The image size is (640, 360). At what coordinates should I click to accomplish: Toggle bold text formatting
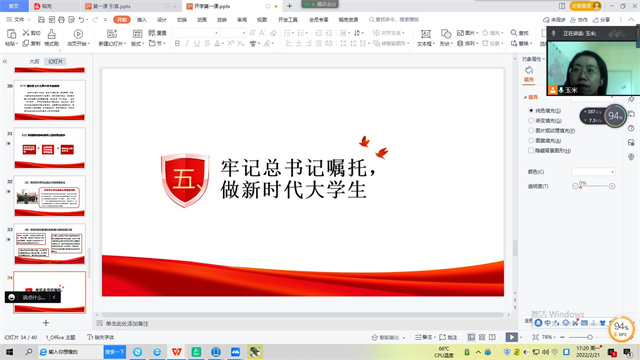point(177,43)
